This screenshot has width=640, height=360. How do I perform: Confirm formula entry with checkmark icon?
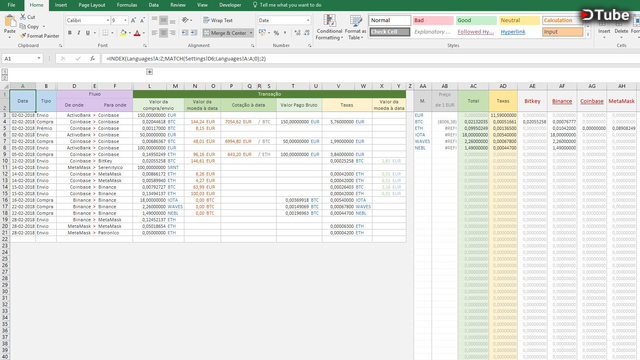click(78, 59)
